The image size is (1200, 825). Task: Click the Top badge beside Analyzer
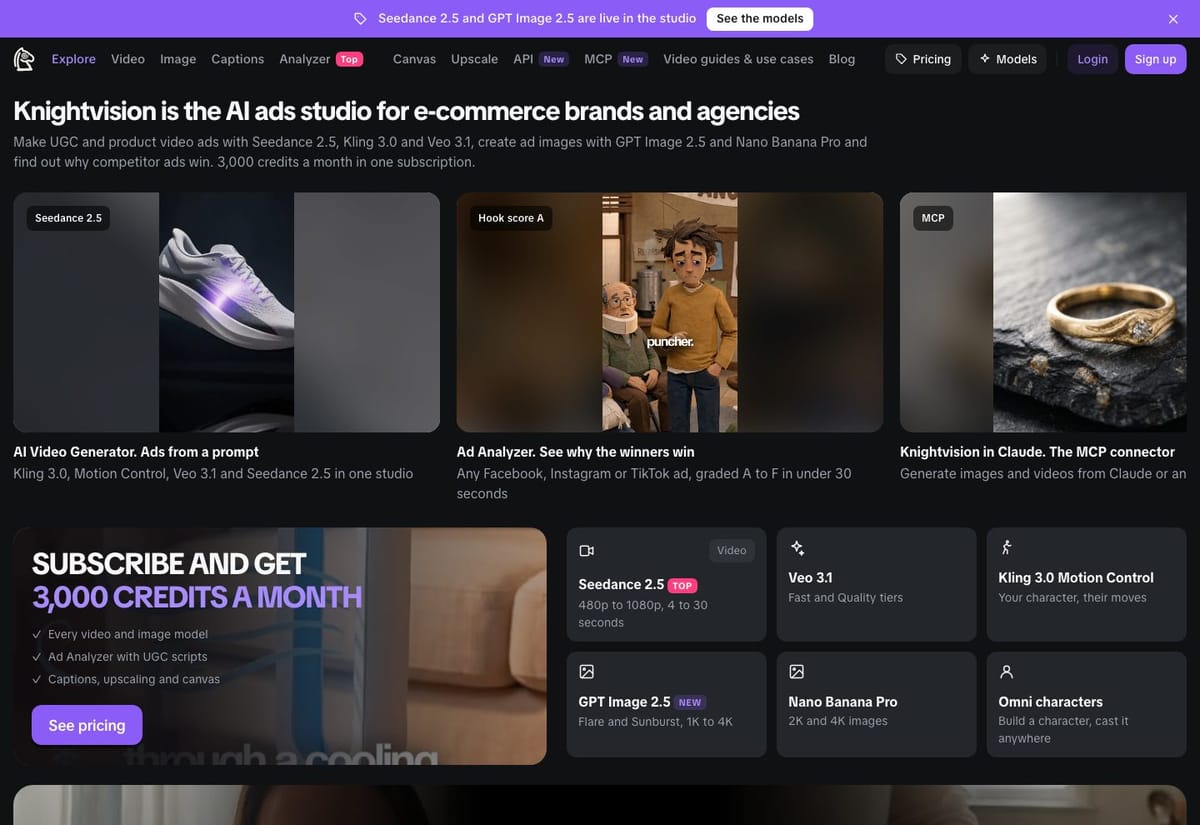(349, 59)
